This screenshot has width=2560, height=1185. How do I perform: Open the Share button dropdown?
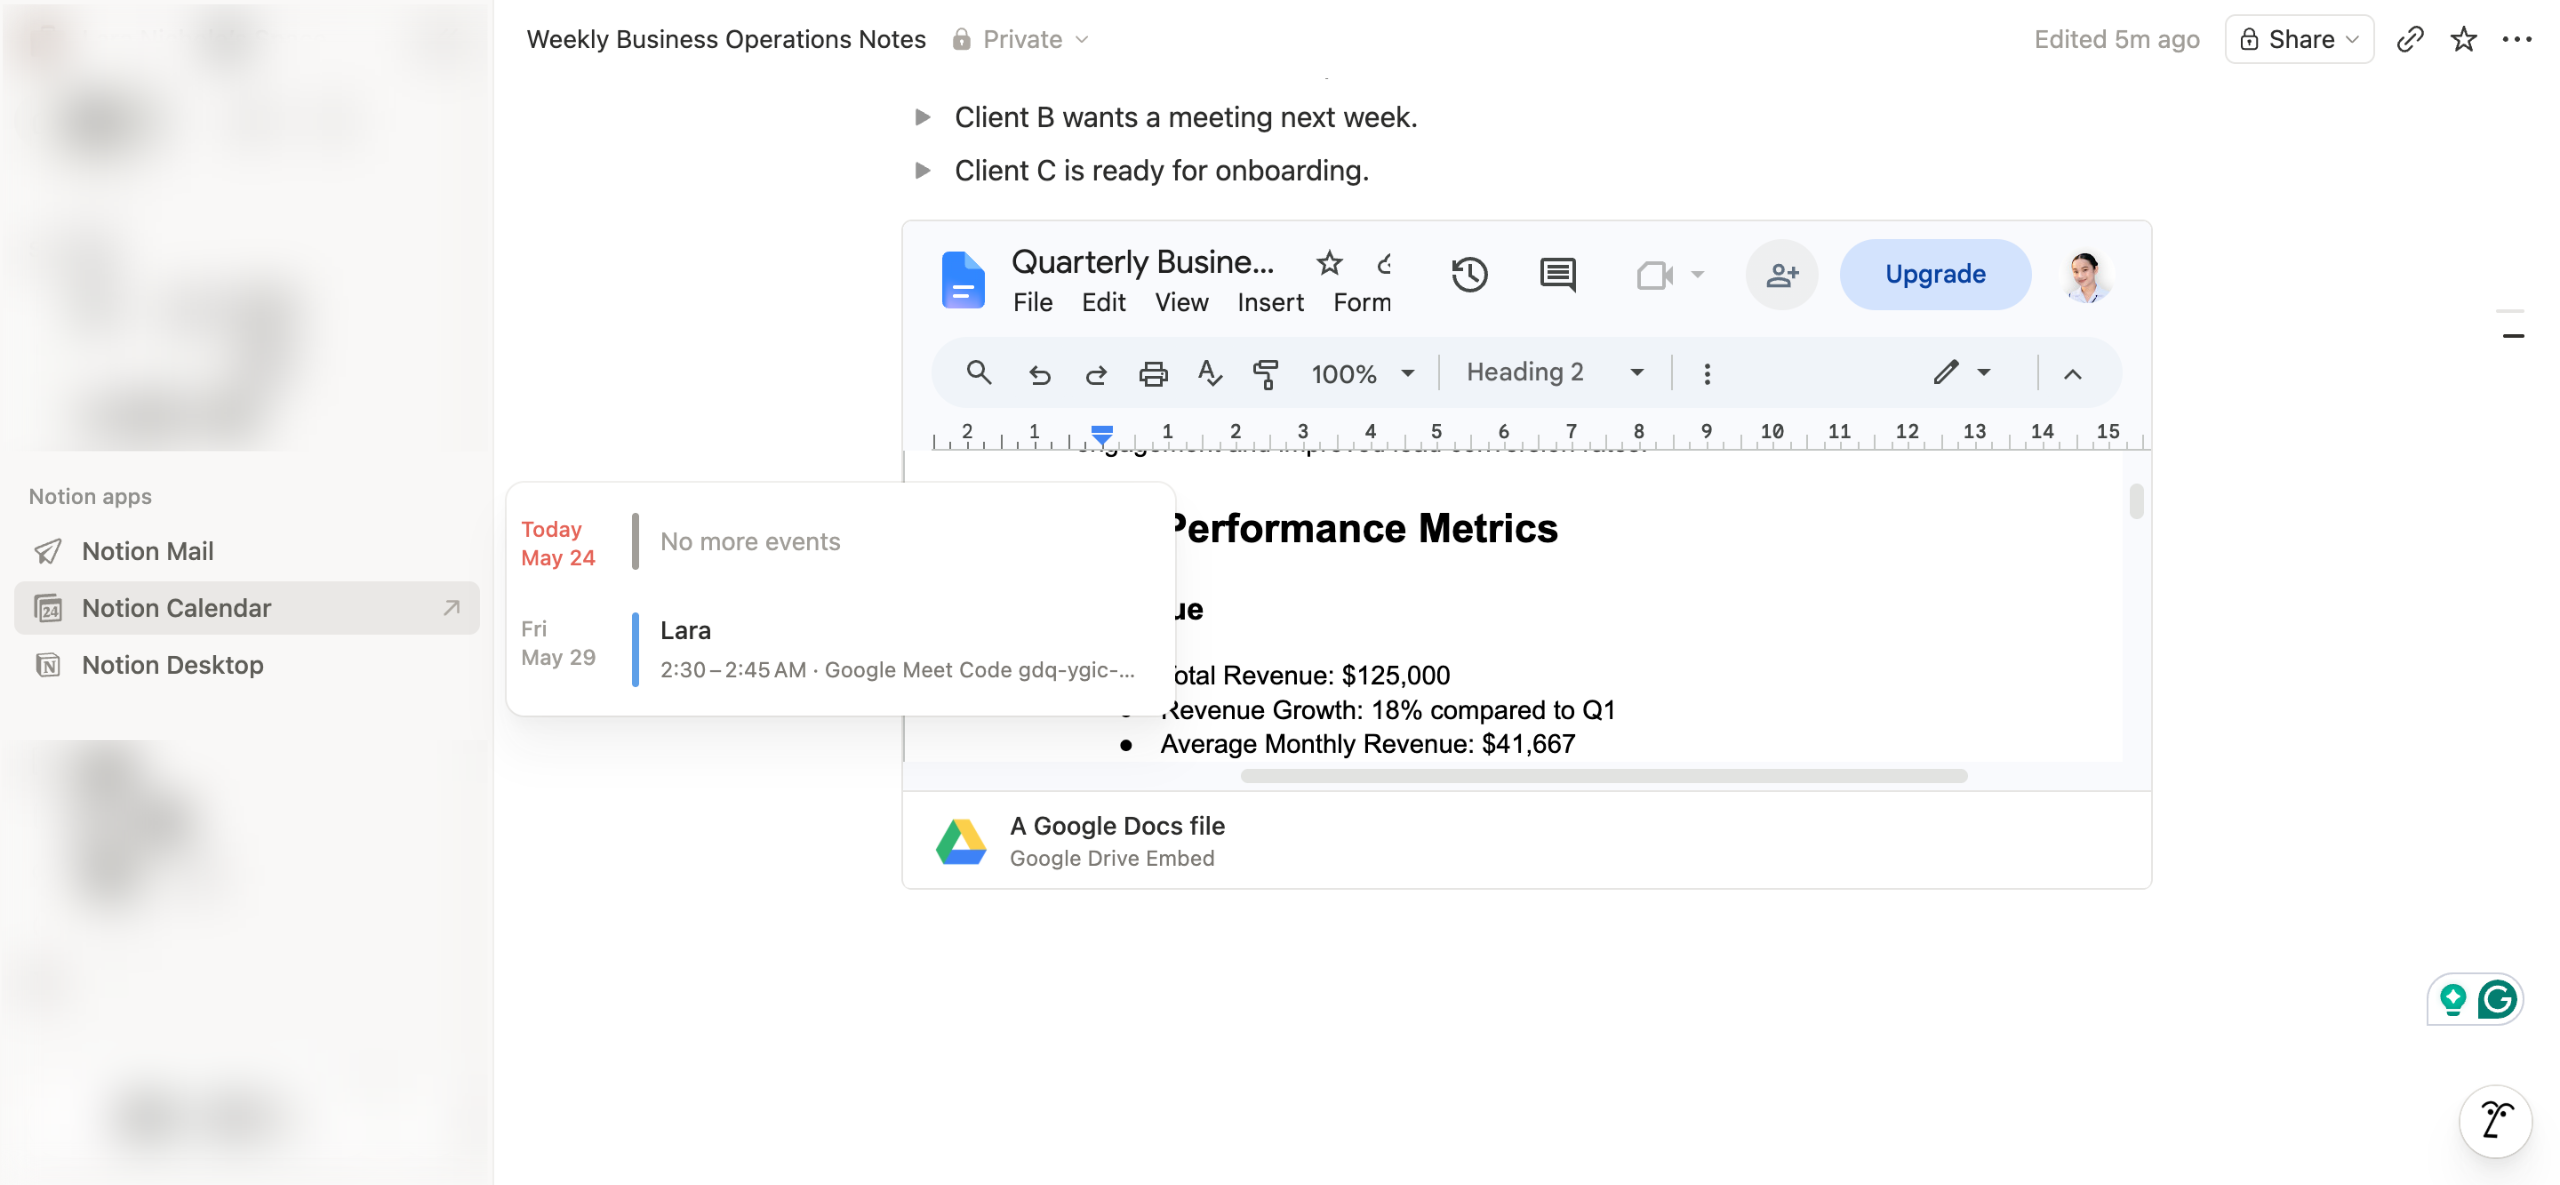coord(2299,39)
